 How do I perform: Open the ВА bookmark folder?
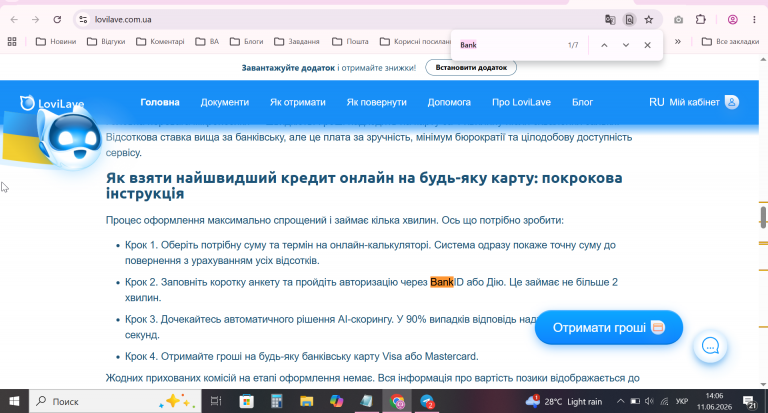[207, 42]
